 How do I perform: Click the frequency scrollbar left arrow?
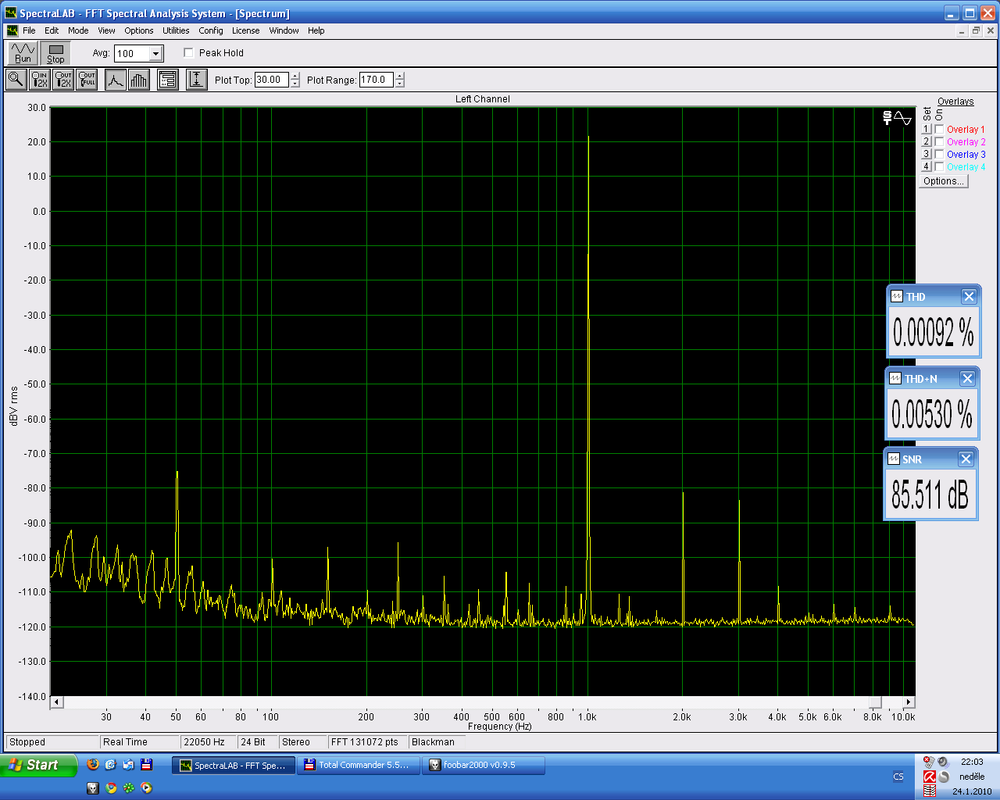point(57,702)
